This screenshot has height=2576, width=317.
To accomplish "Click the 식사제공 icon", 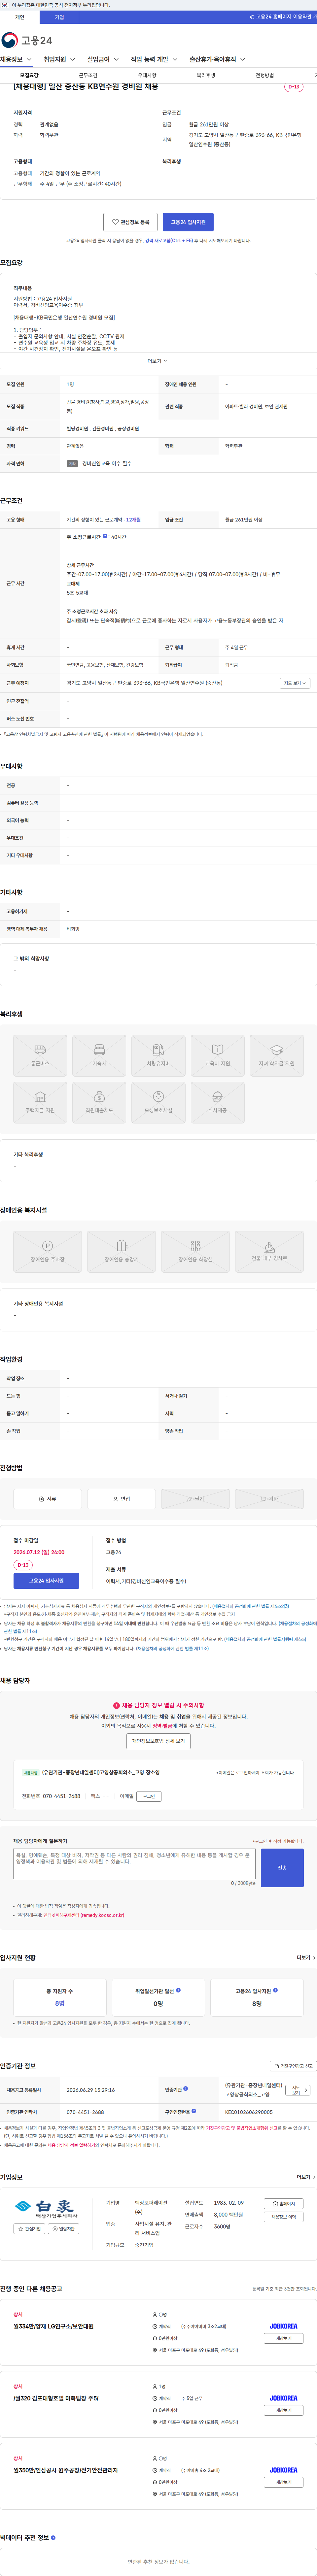I will point(217,1103).
